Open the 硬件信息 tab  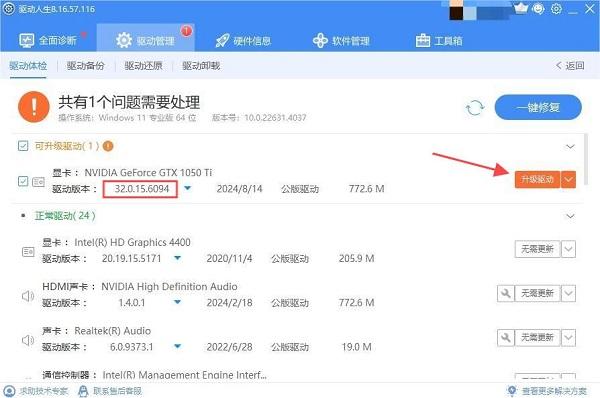point(243,40)
